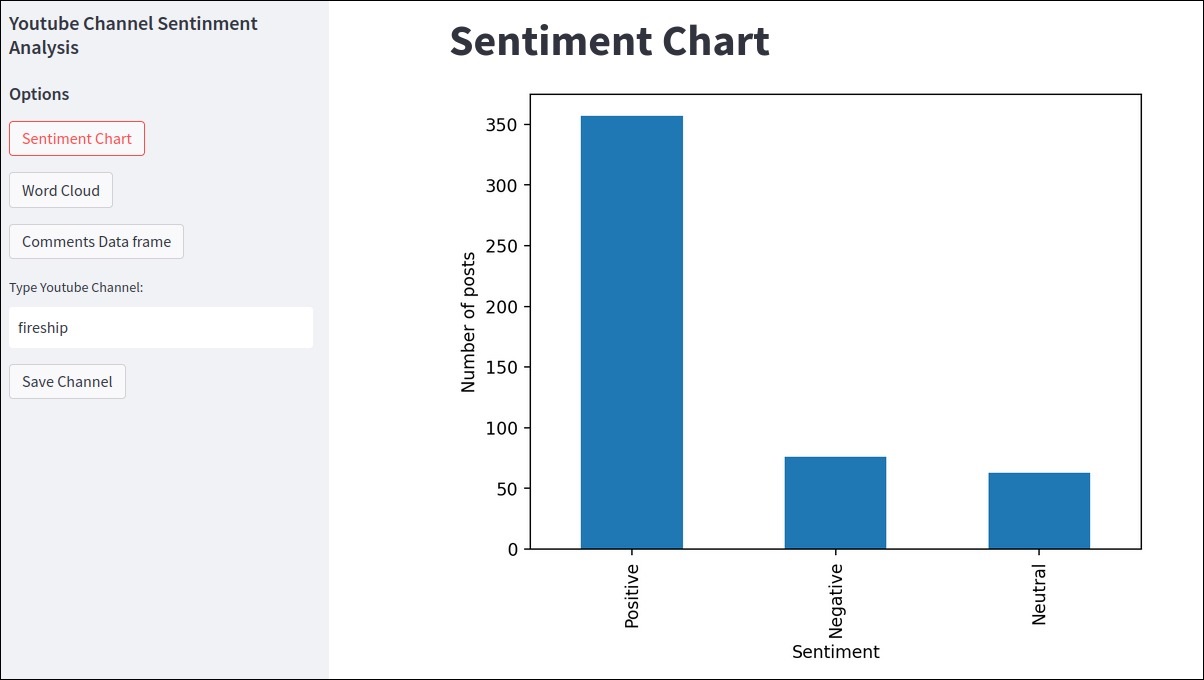This screenshot has width=1204, height=680.
Task: Click the rotated Neutral tick label
Action: 1039,596
